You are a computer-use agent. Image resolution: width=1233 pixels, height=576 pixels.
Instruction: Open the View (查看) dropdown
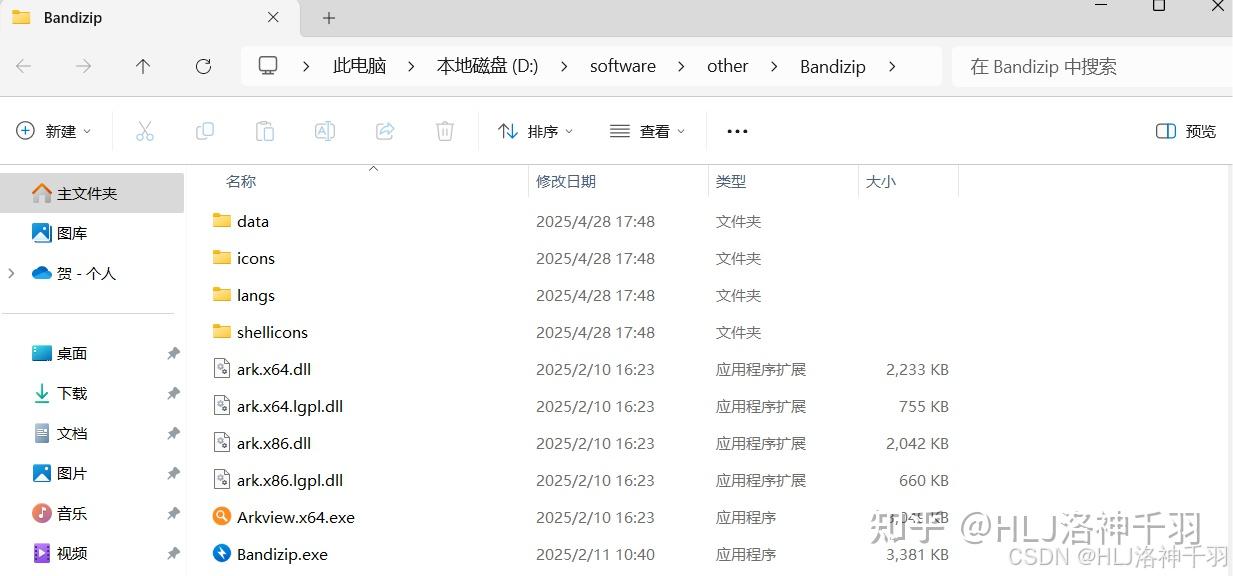point(648,131)
